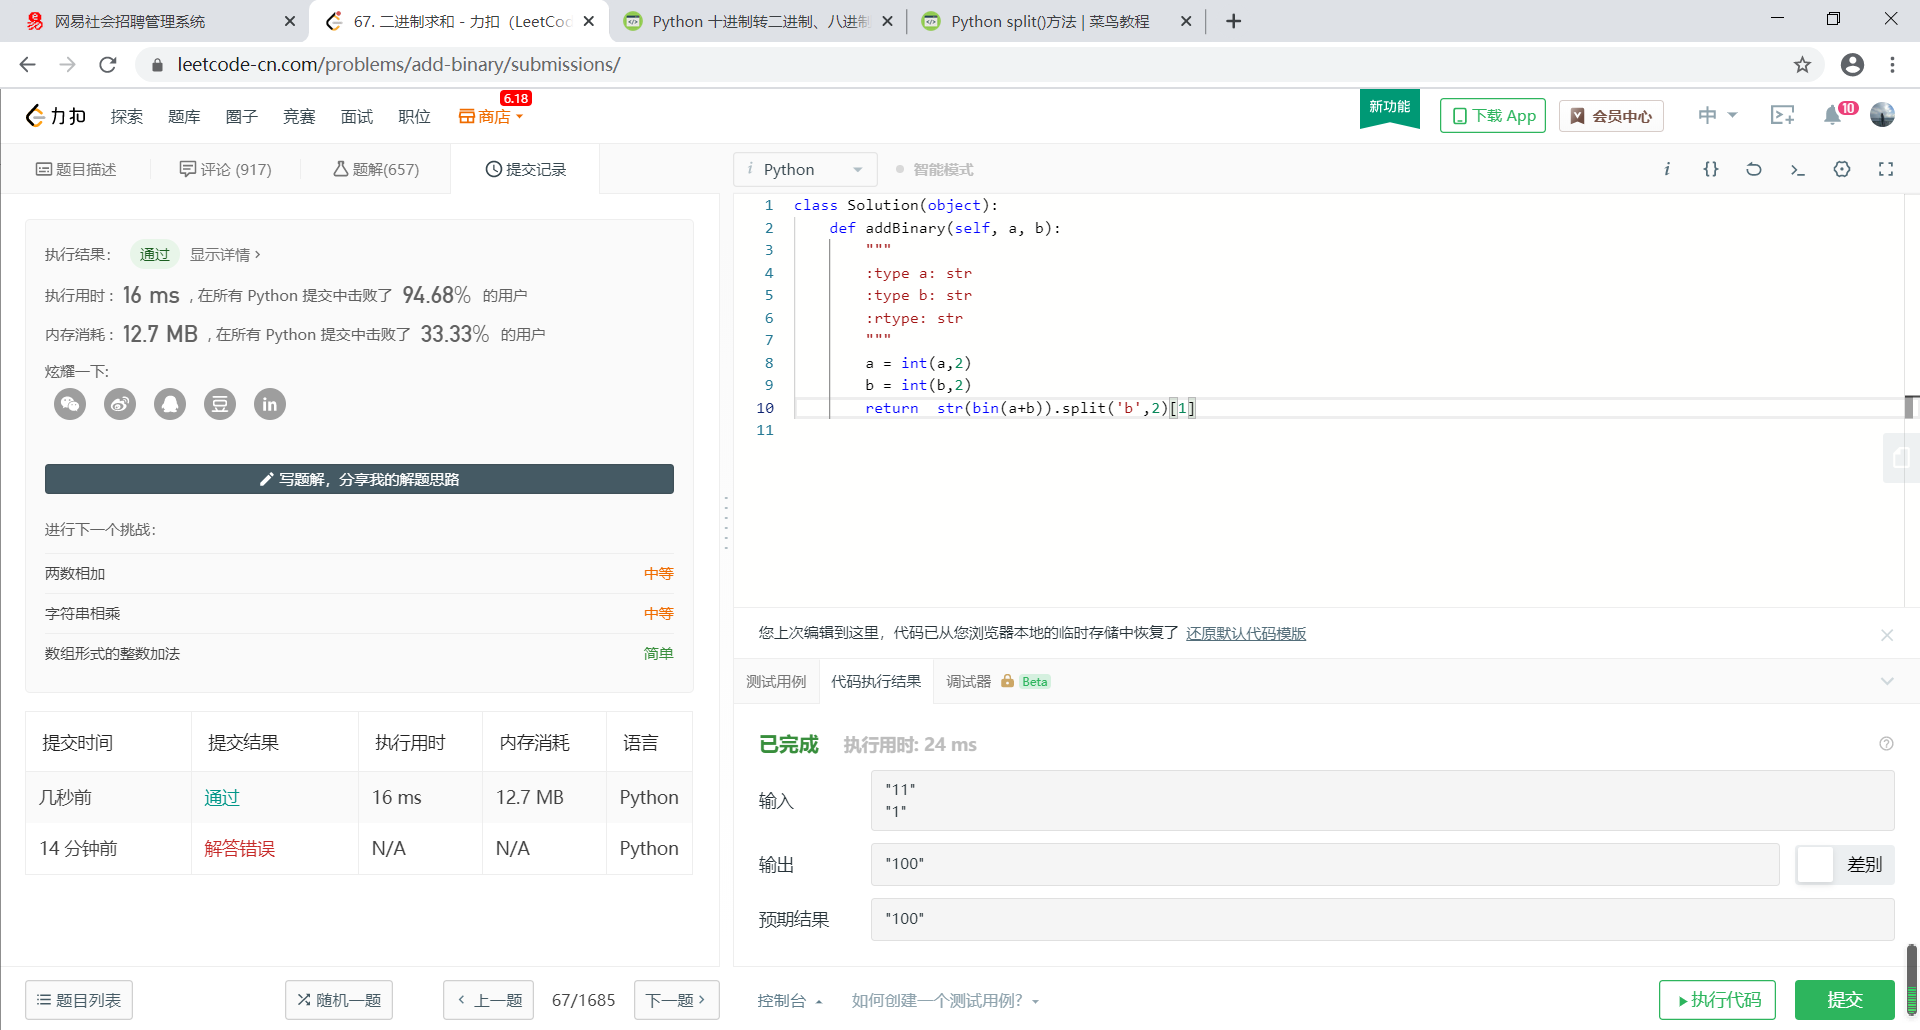Dismiss the restored-code notice
1920x1030 pixels.
(x=1887, y=635)
